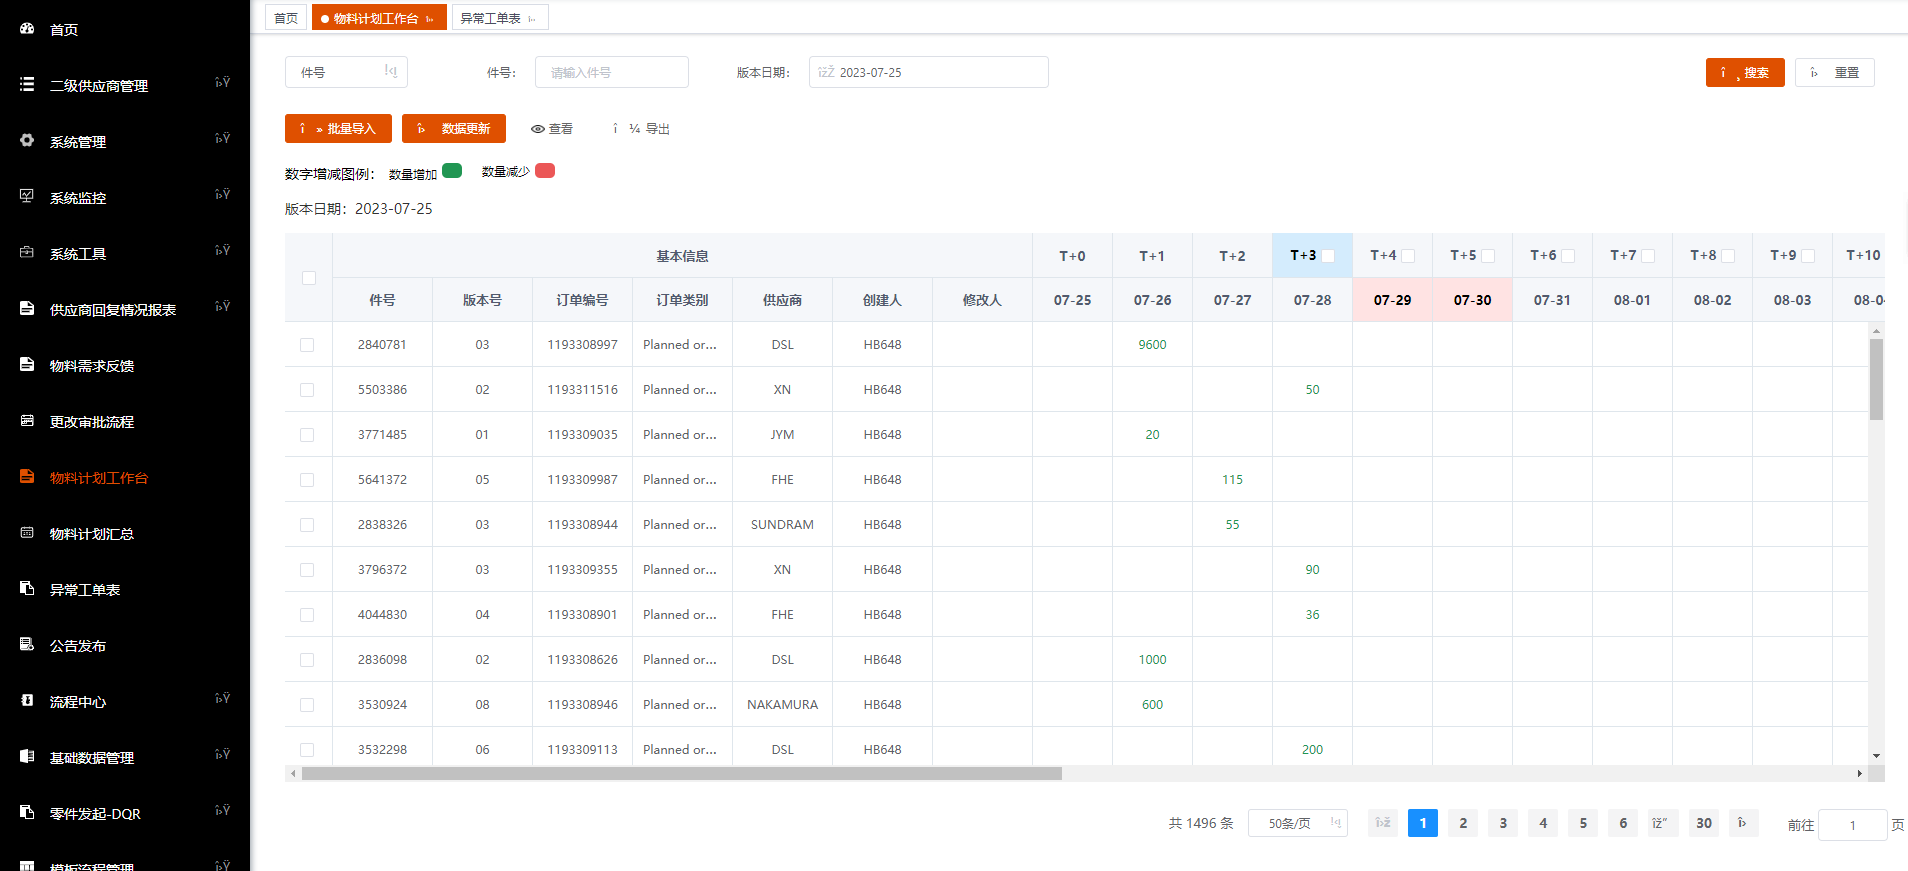Click the 零件发起-DQR sidebar icon
Image resolution: width=1908 pixels, height=871 pixels.
(x=27, y=813)
